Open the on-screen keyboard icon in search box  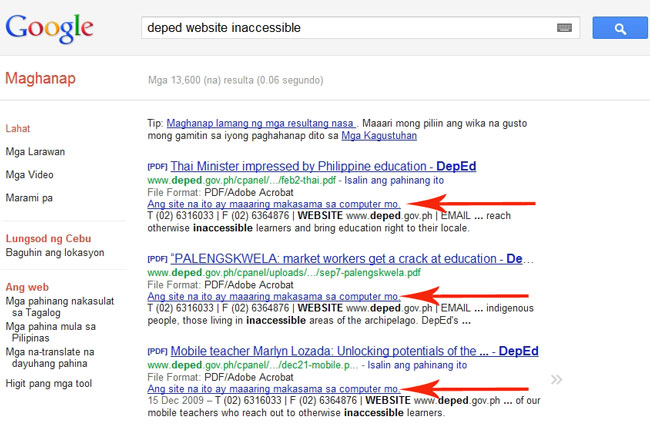point(564,28)
